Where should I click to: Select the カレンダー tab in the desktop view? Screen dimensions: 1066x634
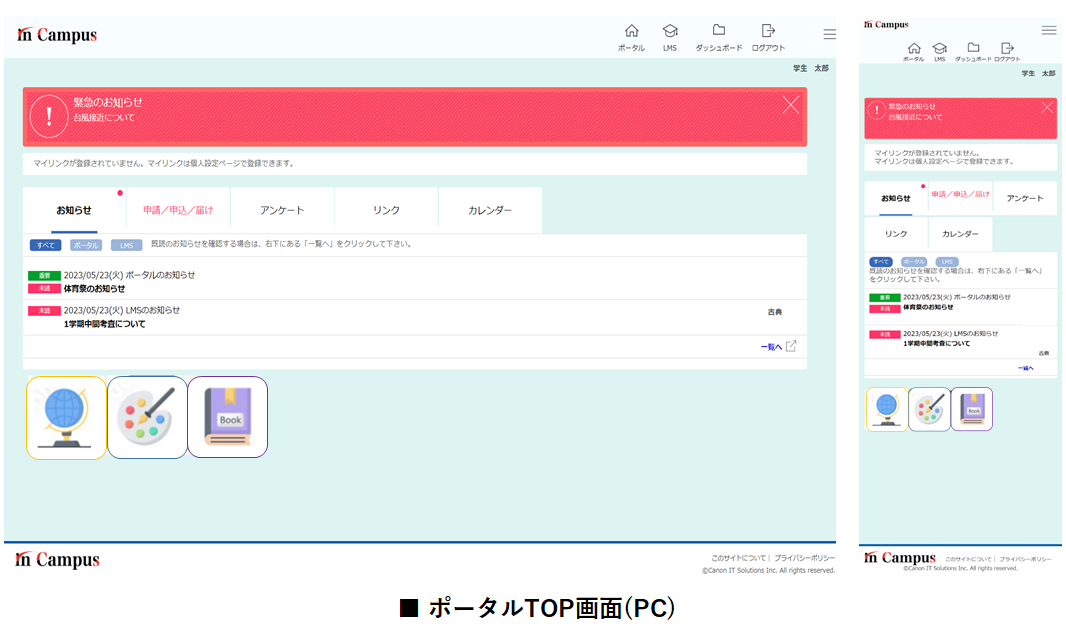click(x=490, y=210)
